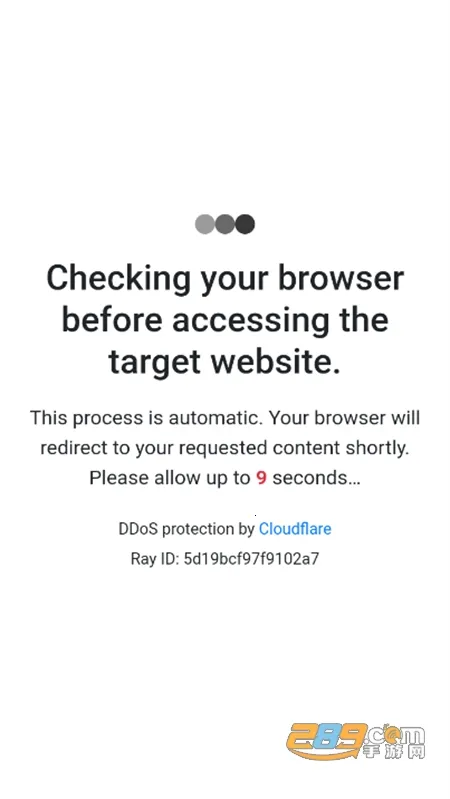Click the Ray ID value 5d19bcf97f9102a7

tap(251, 559)
